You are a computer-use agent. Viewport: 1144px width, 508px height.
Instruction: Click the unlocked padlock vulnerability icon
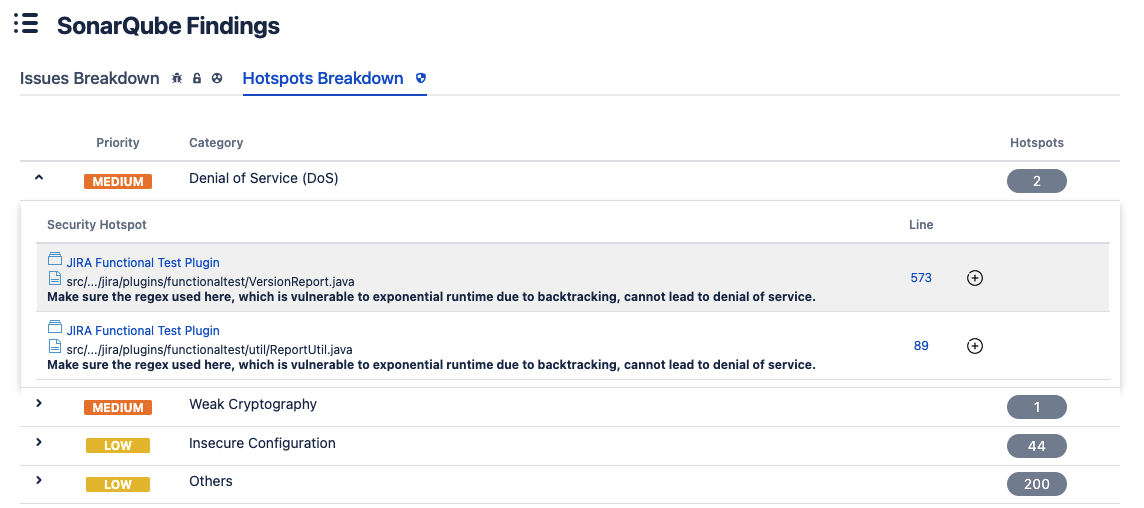pos(197,78)
